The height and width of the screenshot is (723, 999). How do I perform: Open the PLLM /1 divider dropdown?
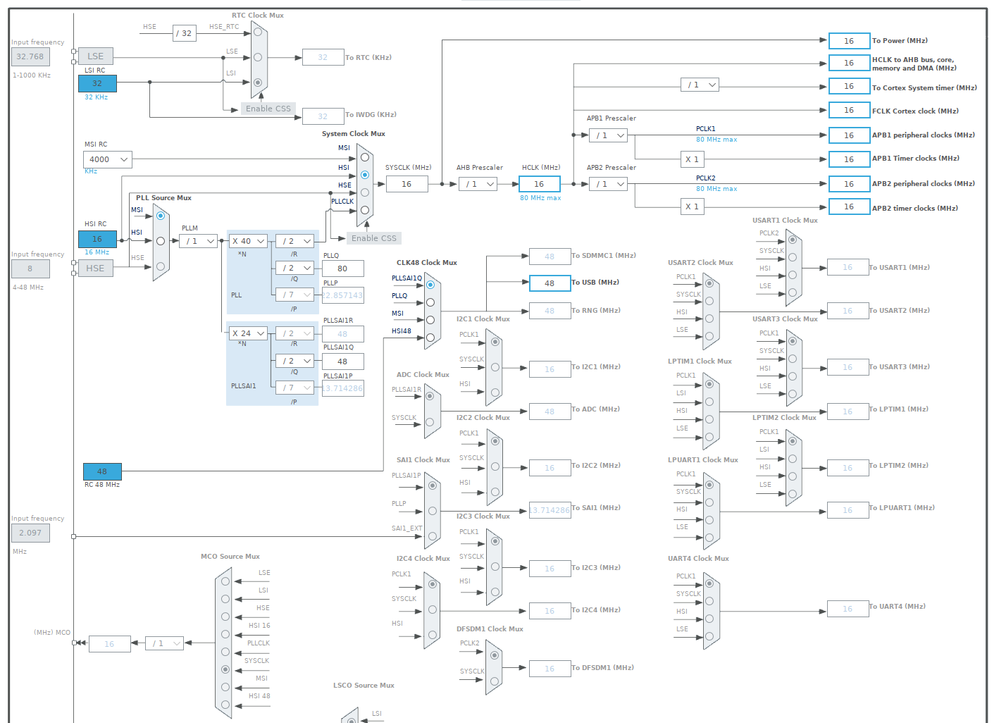(x=198, y=241)
